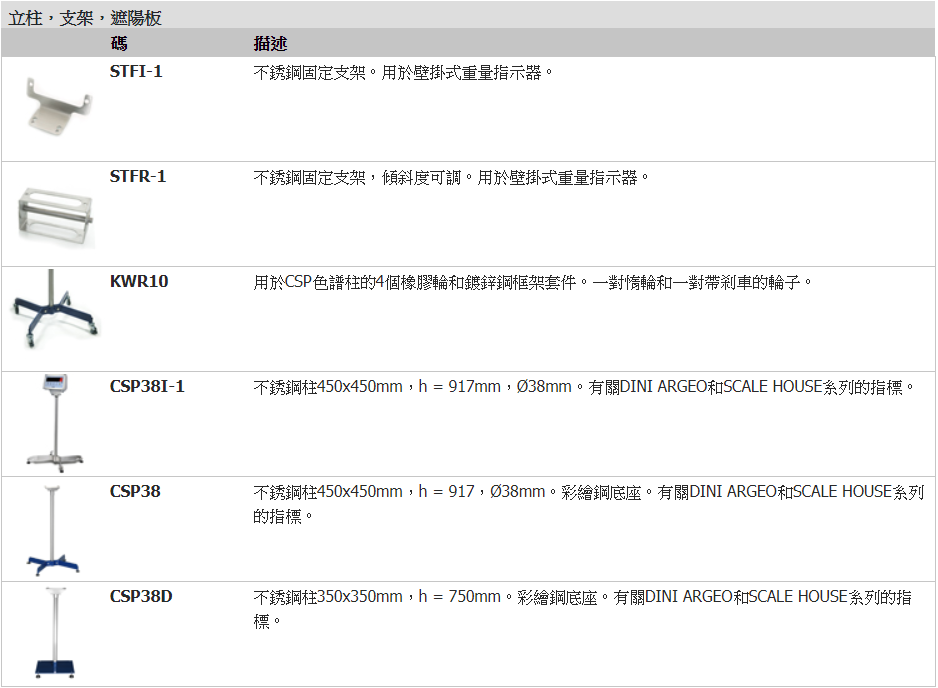Viewport: 938px width, 688px height.
Task: Open the STFR-1 product code
Action: [138, 177]
